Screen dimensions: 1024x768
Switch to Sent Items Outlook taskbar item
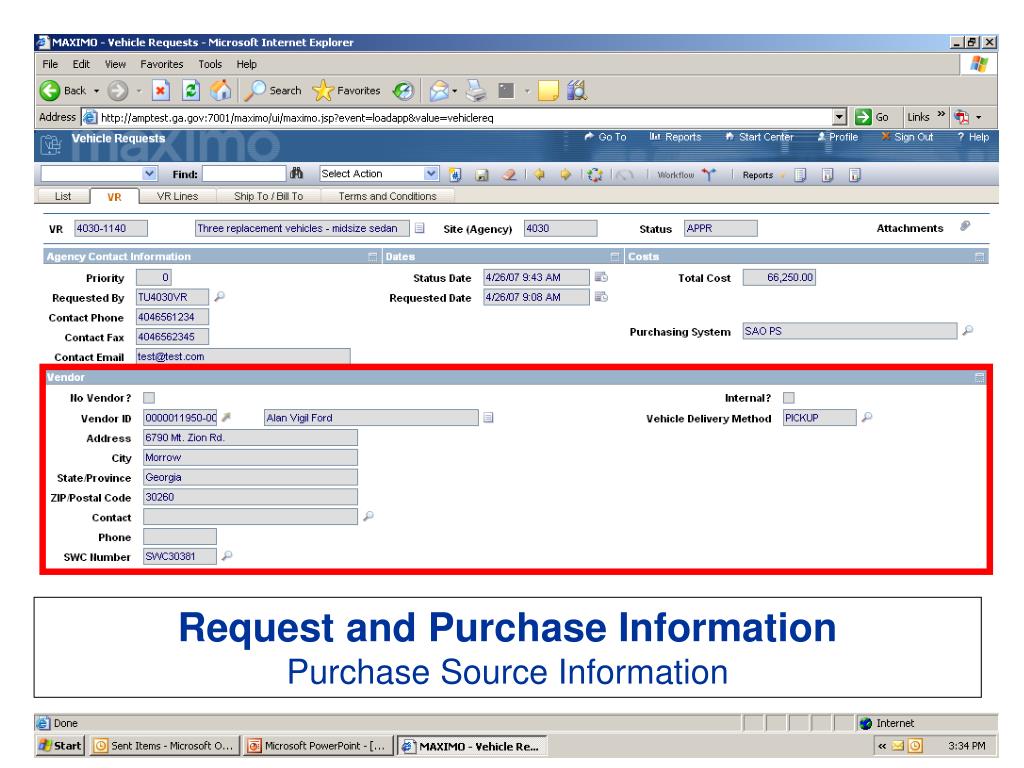pos(165,745)
